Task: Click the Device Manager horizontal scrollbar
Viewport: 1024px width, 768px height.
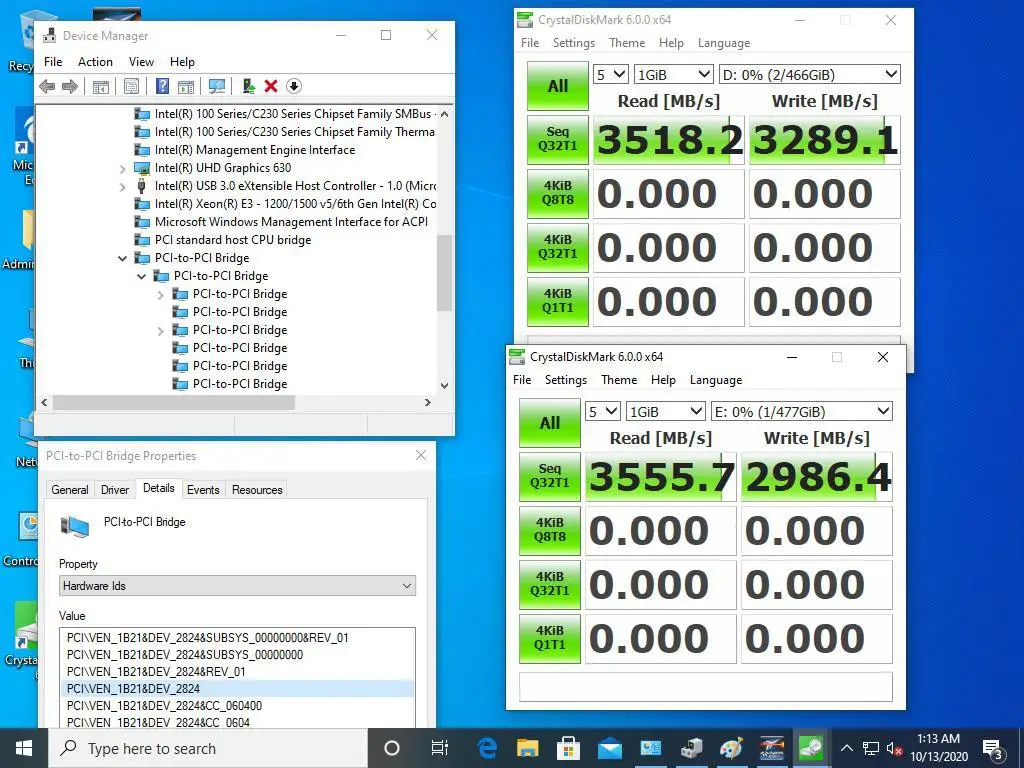Action: tap(174, 403)
